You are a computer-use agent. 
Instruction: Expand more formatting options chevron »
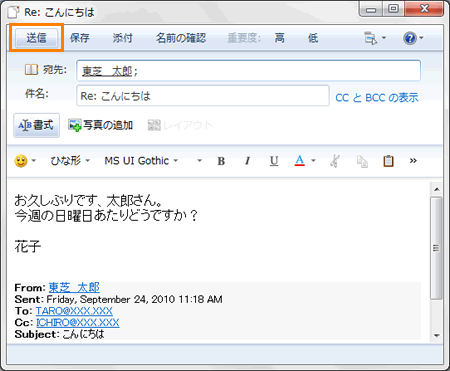[413, 161]
